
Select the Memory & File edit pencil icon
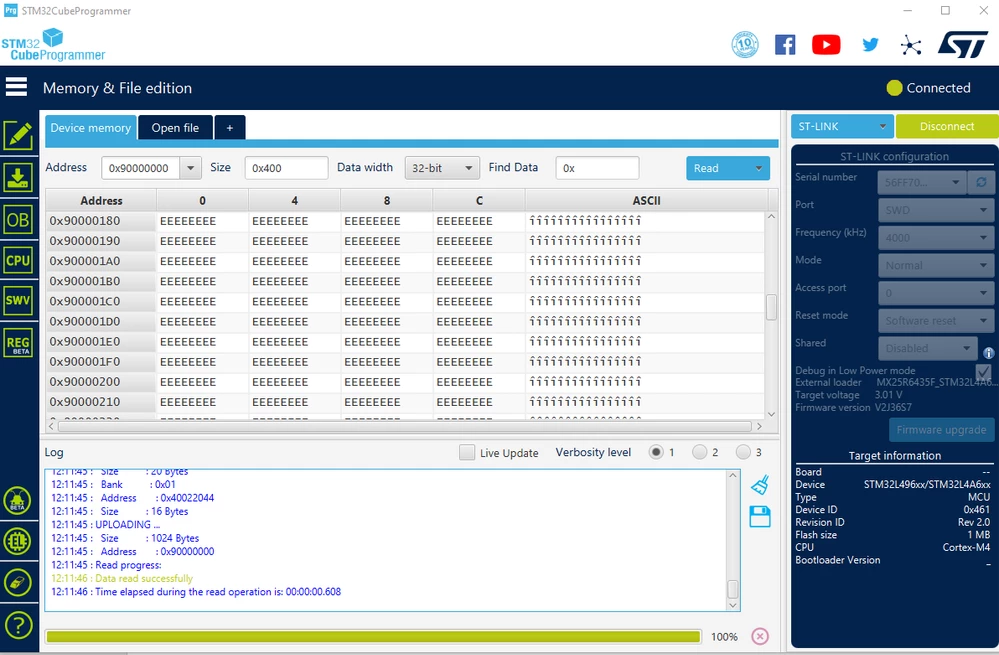tap(18, 135)
